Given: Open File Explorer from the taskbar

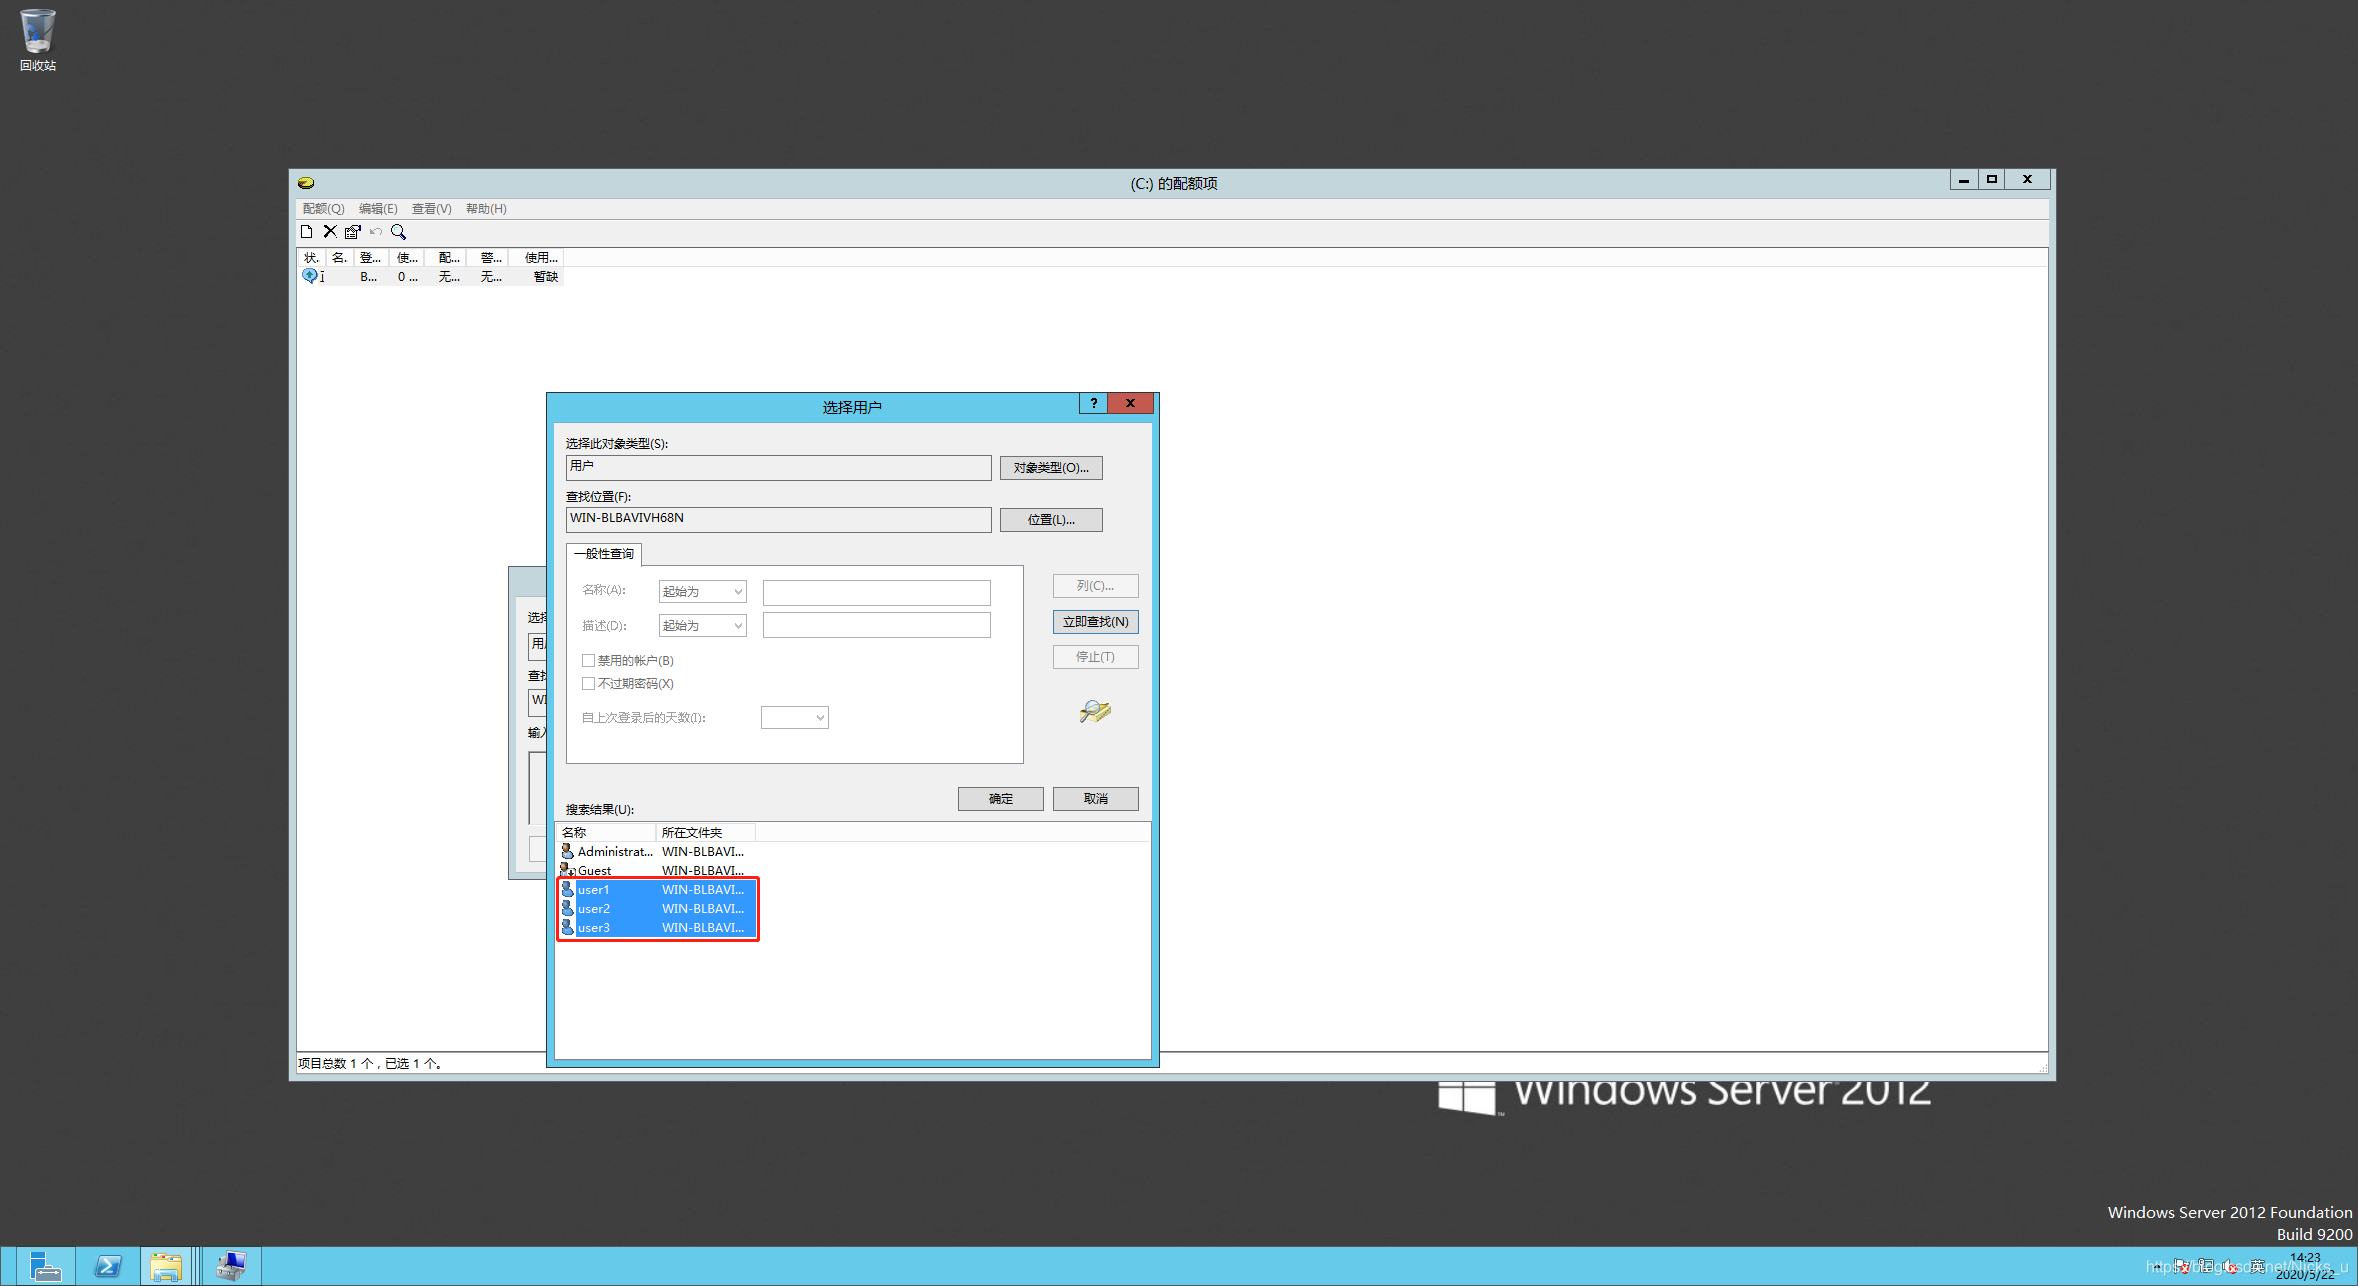Looking at the screenshot, I should pyautogui.click(x=165, y=1266).
